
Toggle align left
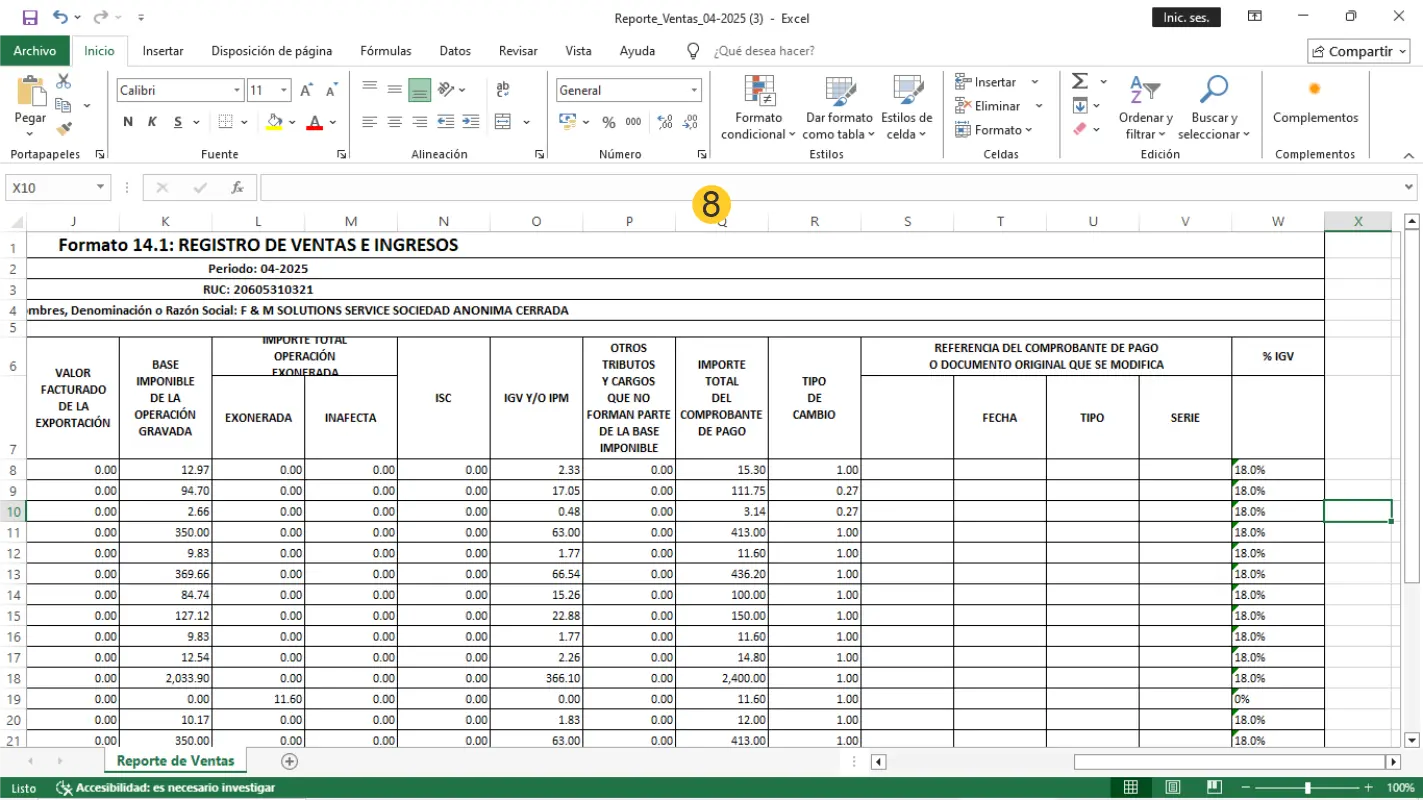[x=370, y=122]
